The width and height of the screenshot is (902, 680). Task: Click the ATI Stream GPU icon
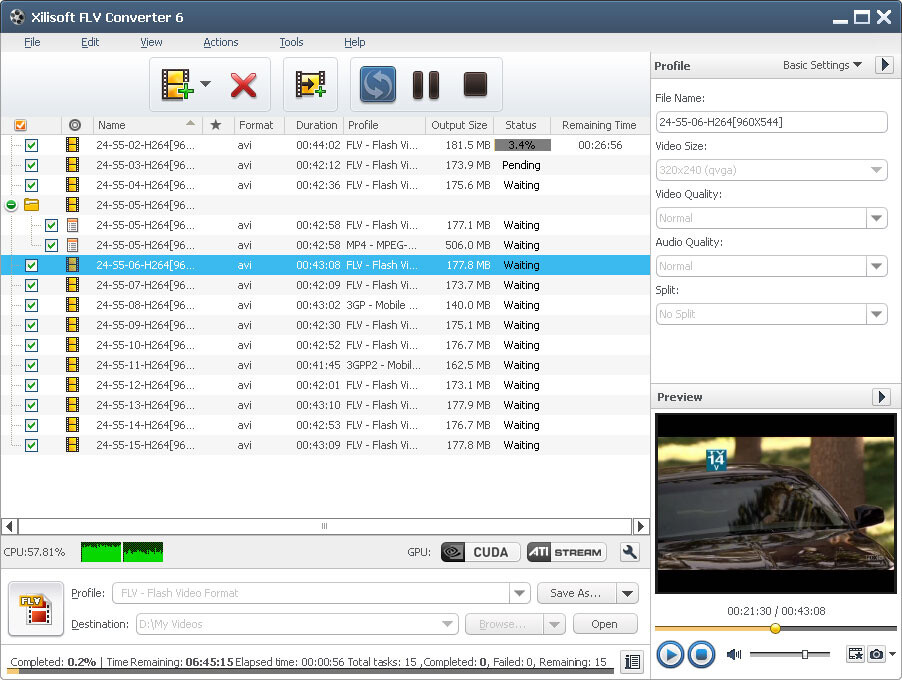(566, 551)
